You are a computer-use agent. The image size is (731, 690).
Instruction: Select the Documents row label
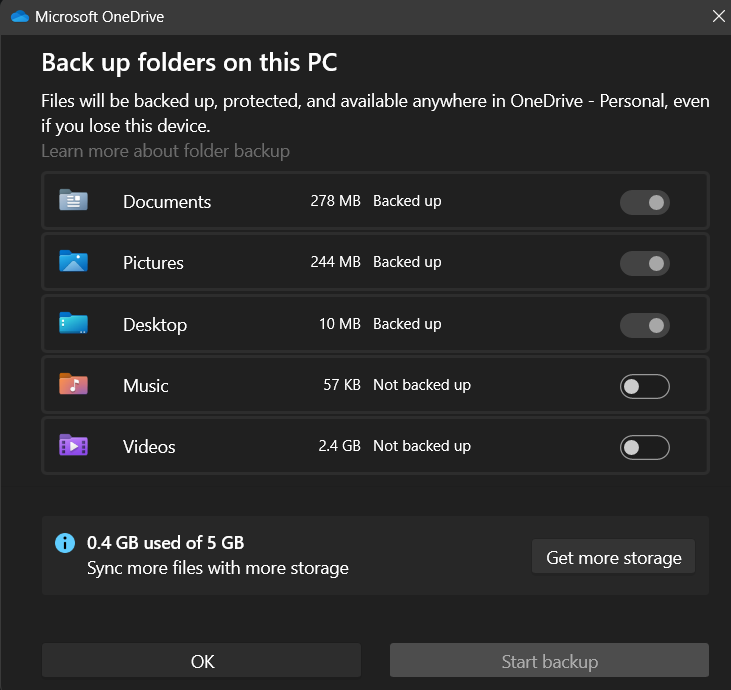click(167, 202)
